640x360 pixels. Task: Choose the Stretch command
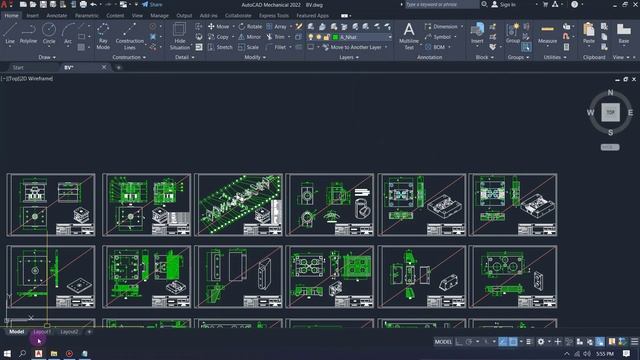[220, 47]
